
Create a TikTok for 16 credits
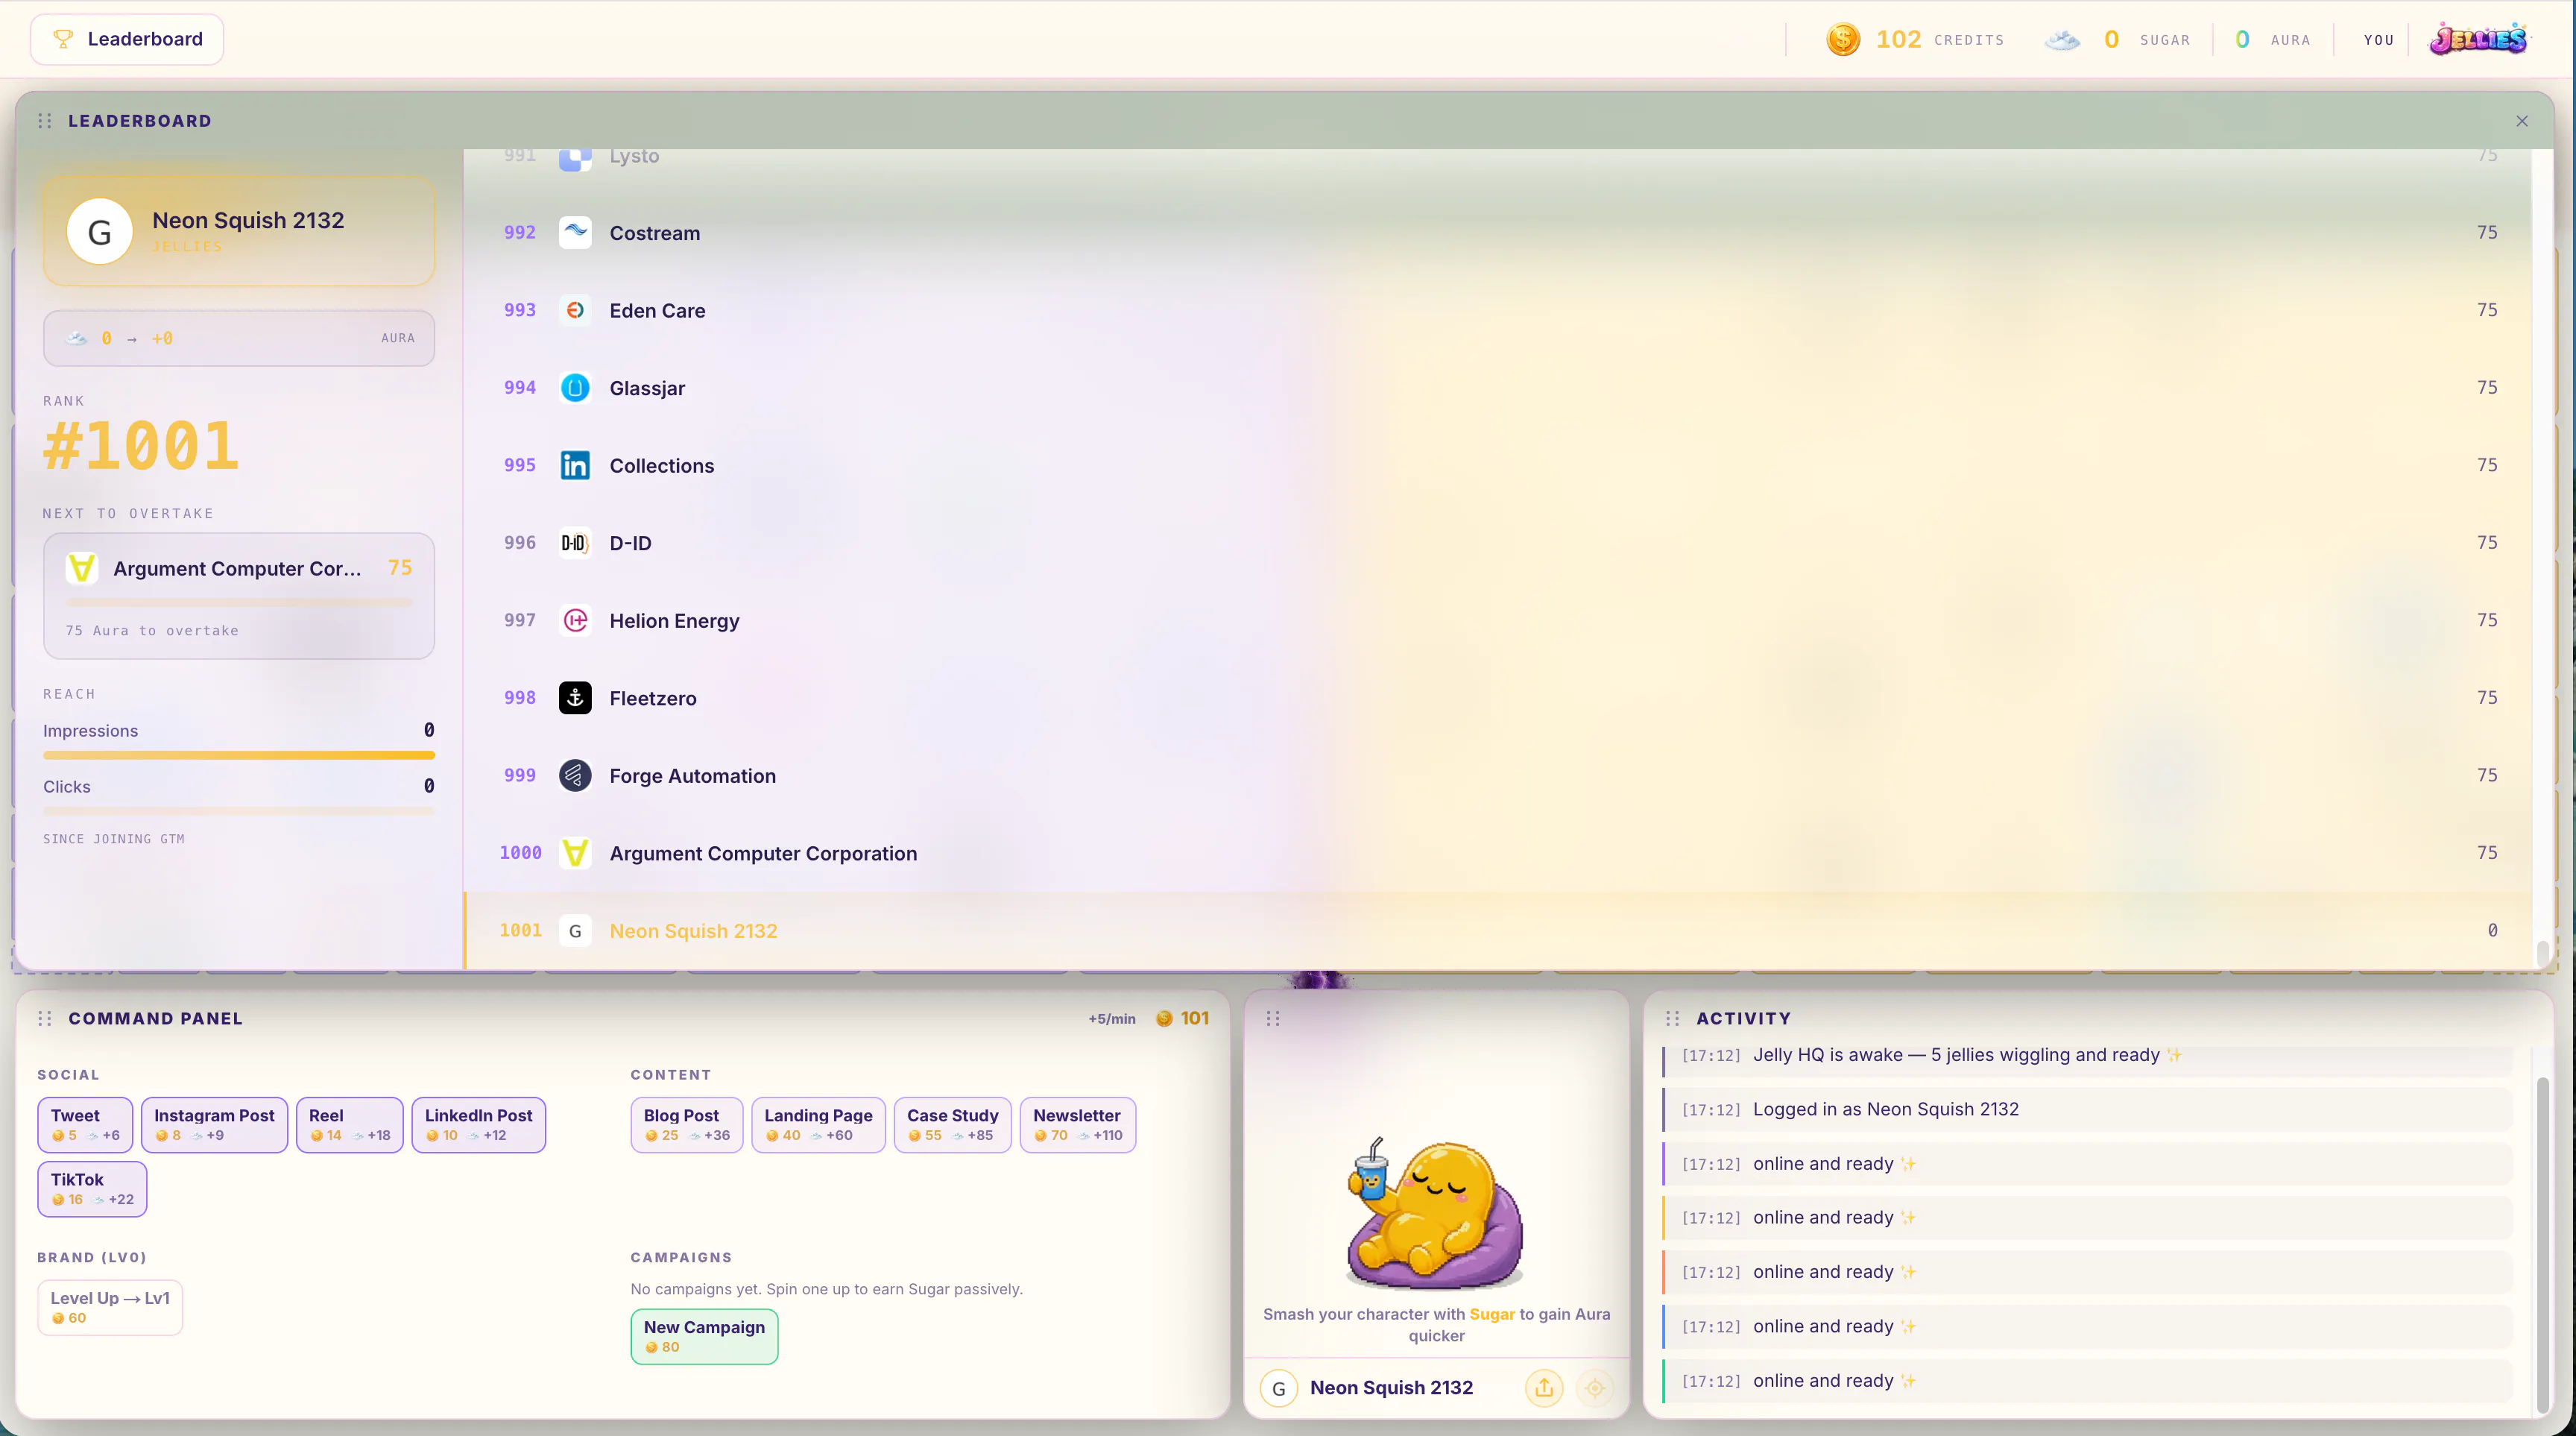(x=92, y=1189)
